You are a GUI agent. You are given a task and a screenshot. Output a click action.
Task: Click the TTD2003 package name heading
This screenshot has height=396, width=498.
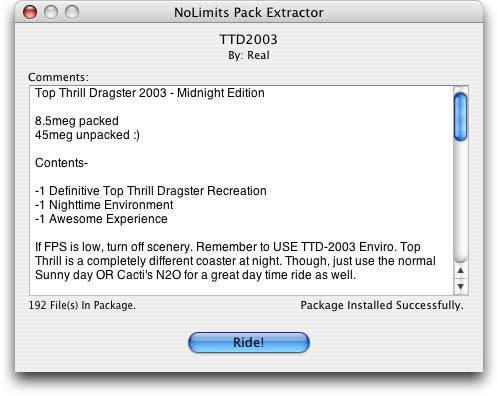pyautogui.click(x=249, y=39)
